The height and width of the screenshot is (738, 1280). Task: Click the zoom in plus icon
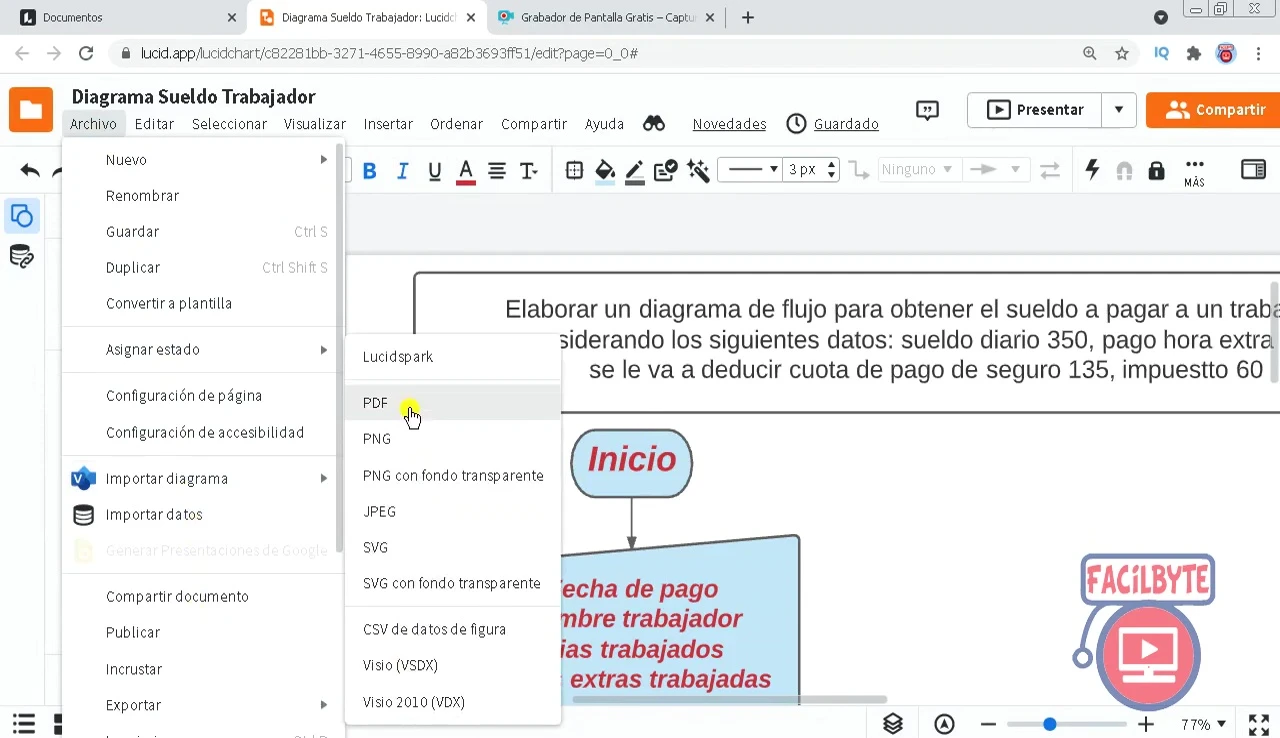click(1146, 724)
